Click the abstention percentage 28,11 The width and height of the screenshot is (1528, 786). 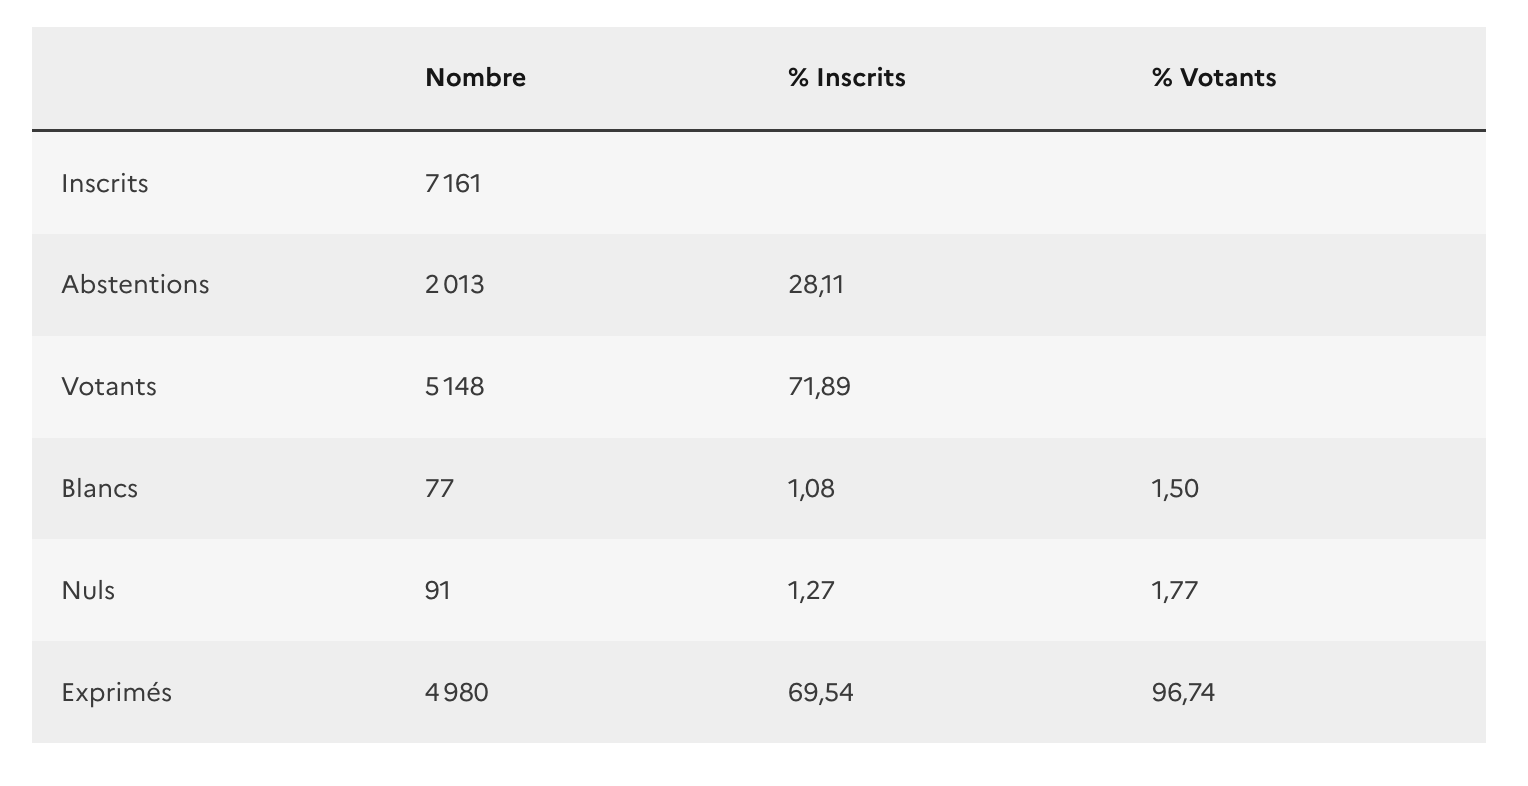816,285
